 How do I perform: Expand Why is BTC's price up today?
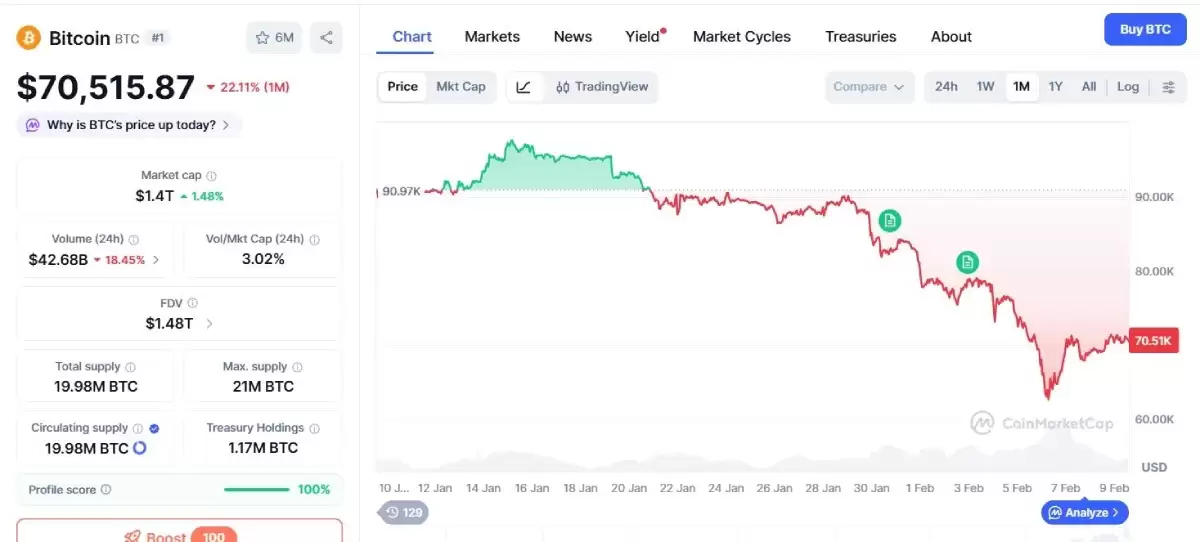[x=130, y=125]
